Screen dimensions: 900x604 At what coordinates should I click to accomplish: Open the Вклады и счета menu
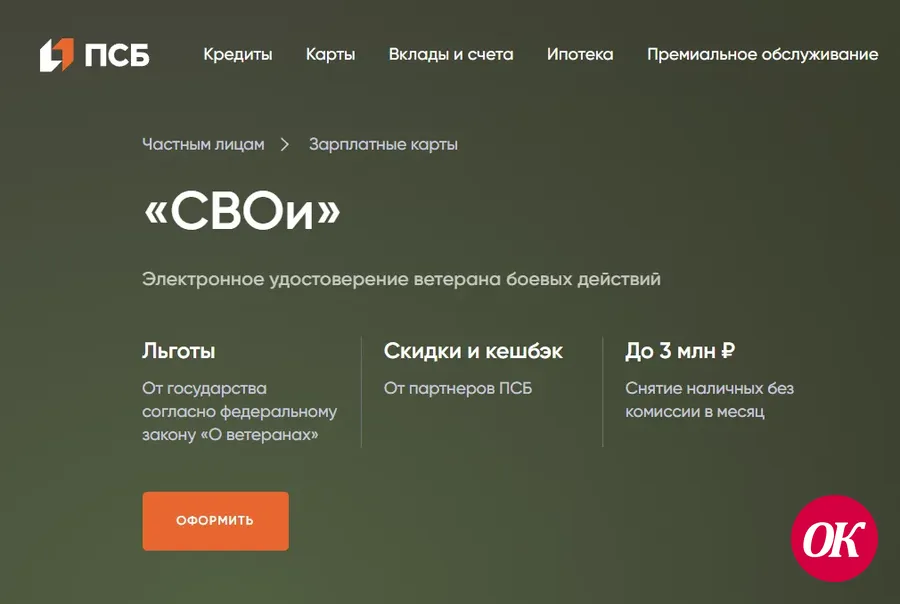(451, 55)
